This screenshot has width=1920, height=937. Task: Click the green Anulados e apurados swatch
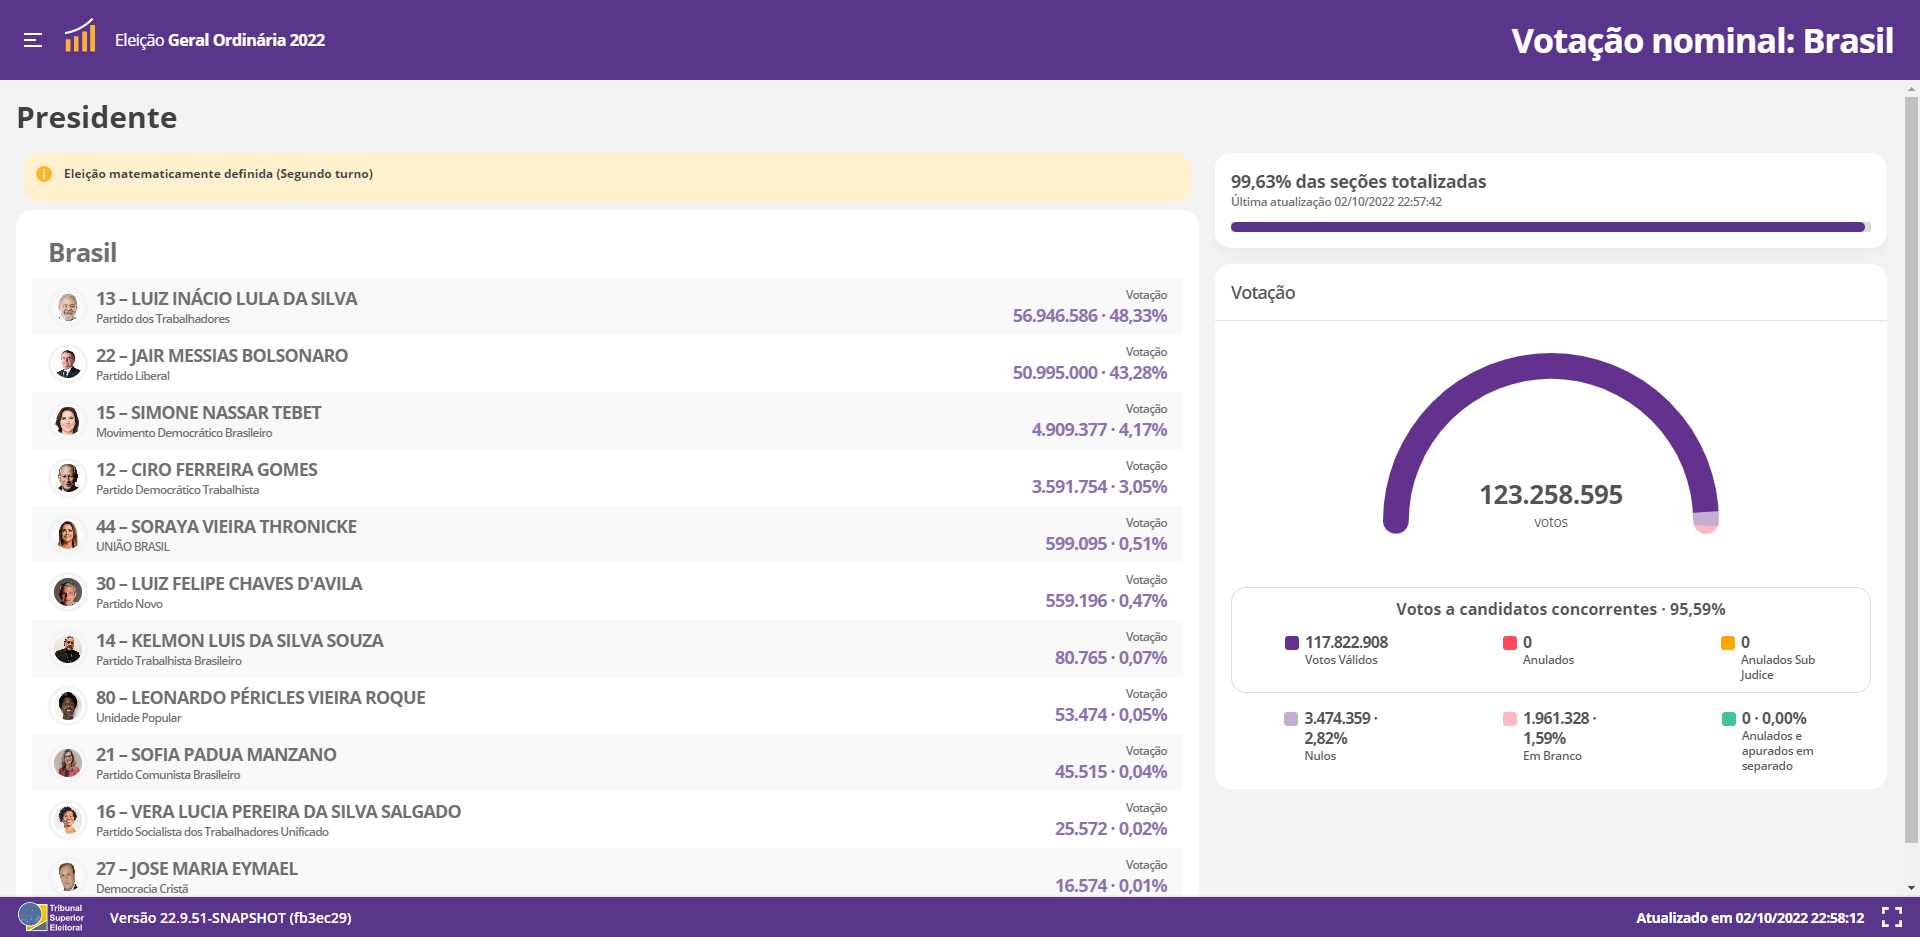1729,719
